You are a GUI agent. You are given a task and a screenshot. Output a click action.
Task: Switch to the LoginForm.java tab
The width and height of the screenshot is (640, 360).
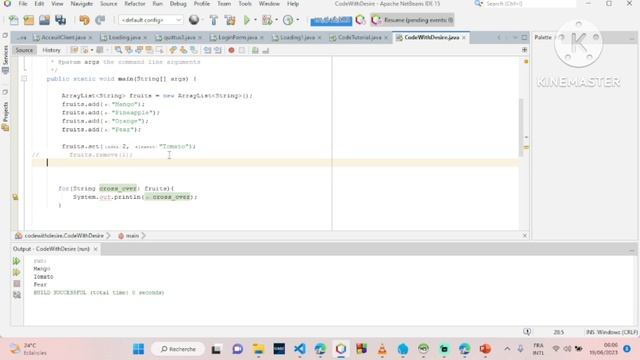[237, 38]
